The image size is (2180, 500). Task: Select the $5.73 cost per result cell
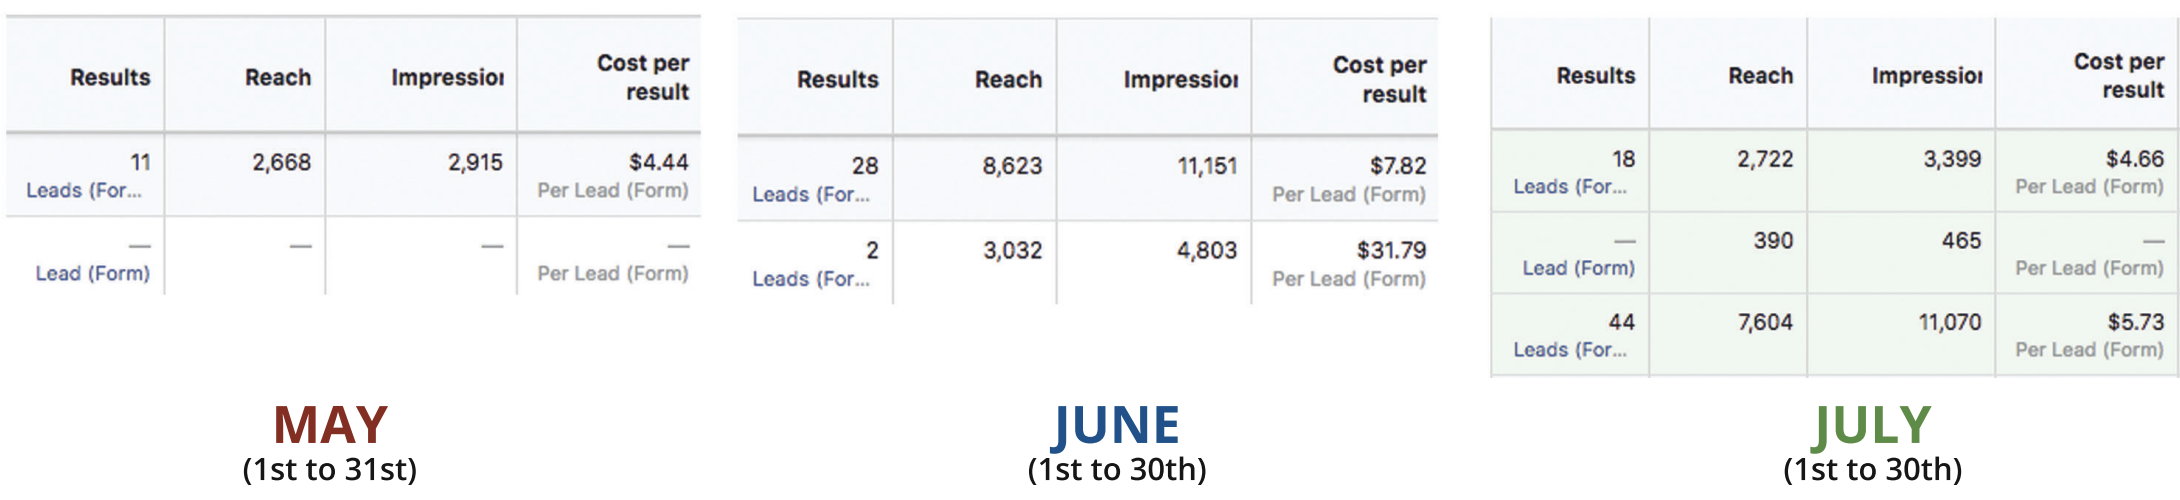2136,322
